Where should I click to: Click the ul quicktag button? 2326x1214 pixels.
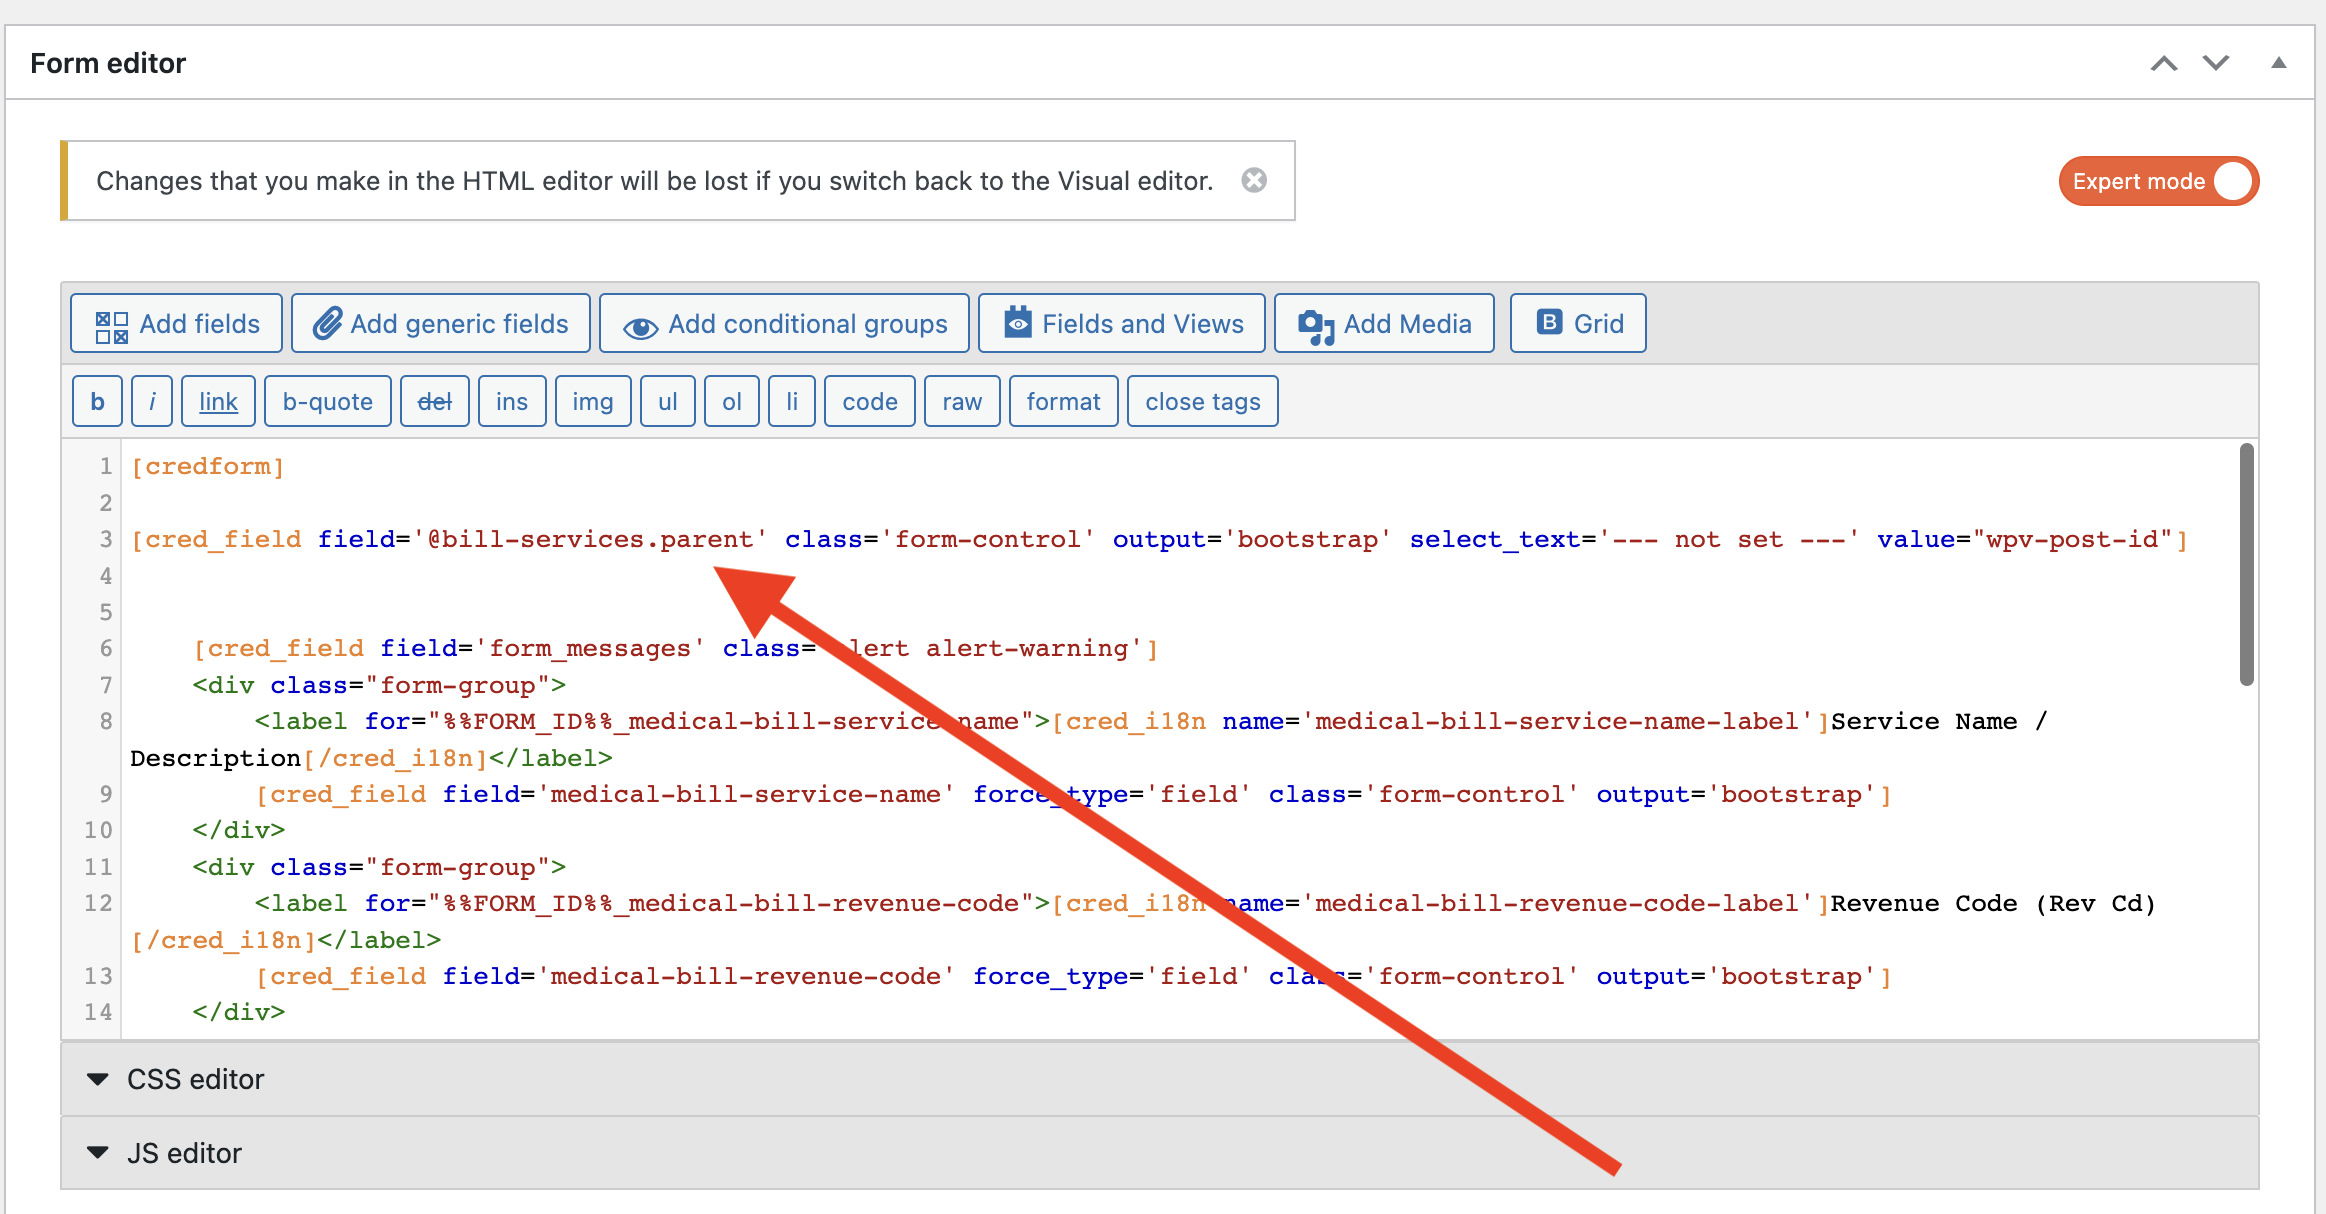668,401
